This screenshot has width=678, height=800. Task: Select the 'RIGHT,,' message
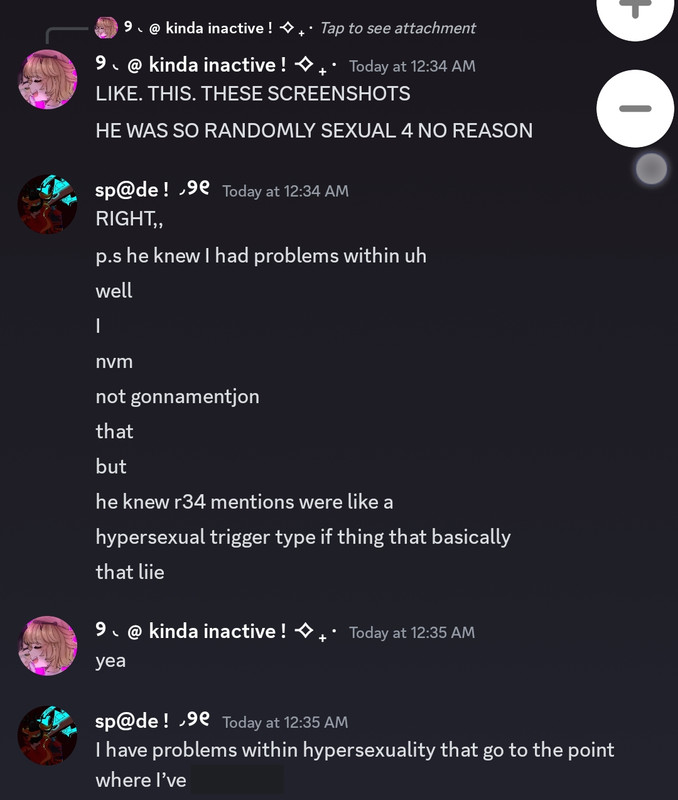click(129, 219)
